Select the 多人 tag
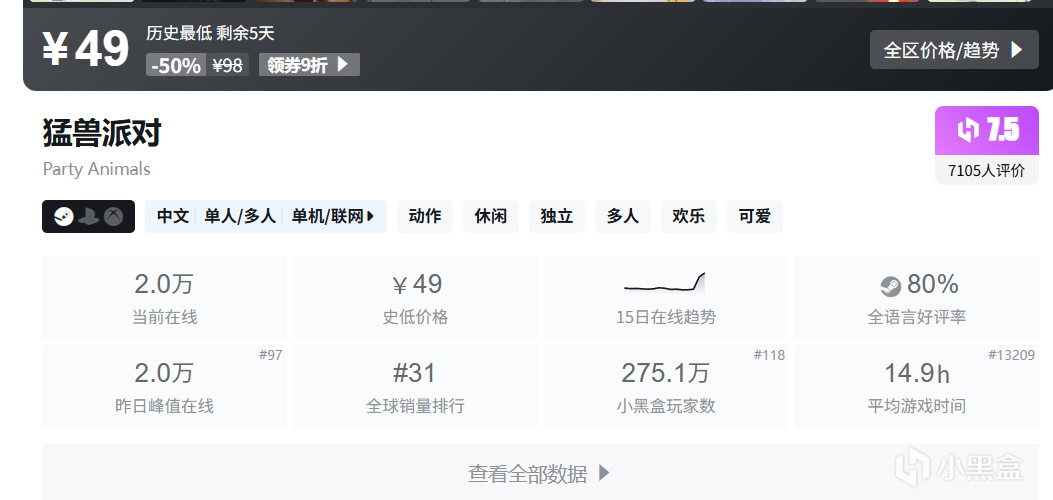Viewport: 1053px width, 500px height. pyautogui.click(x=623, y=216)
